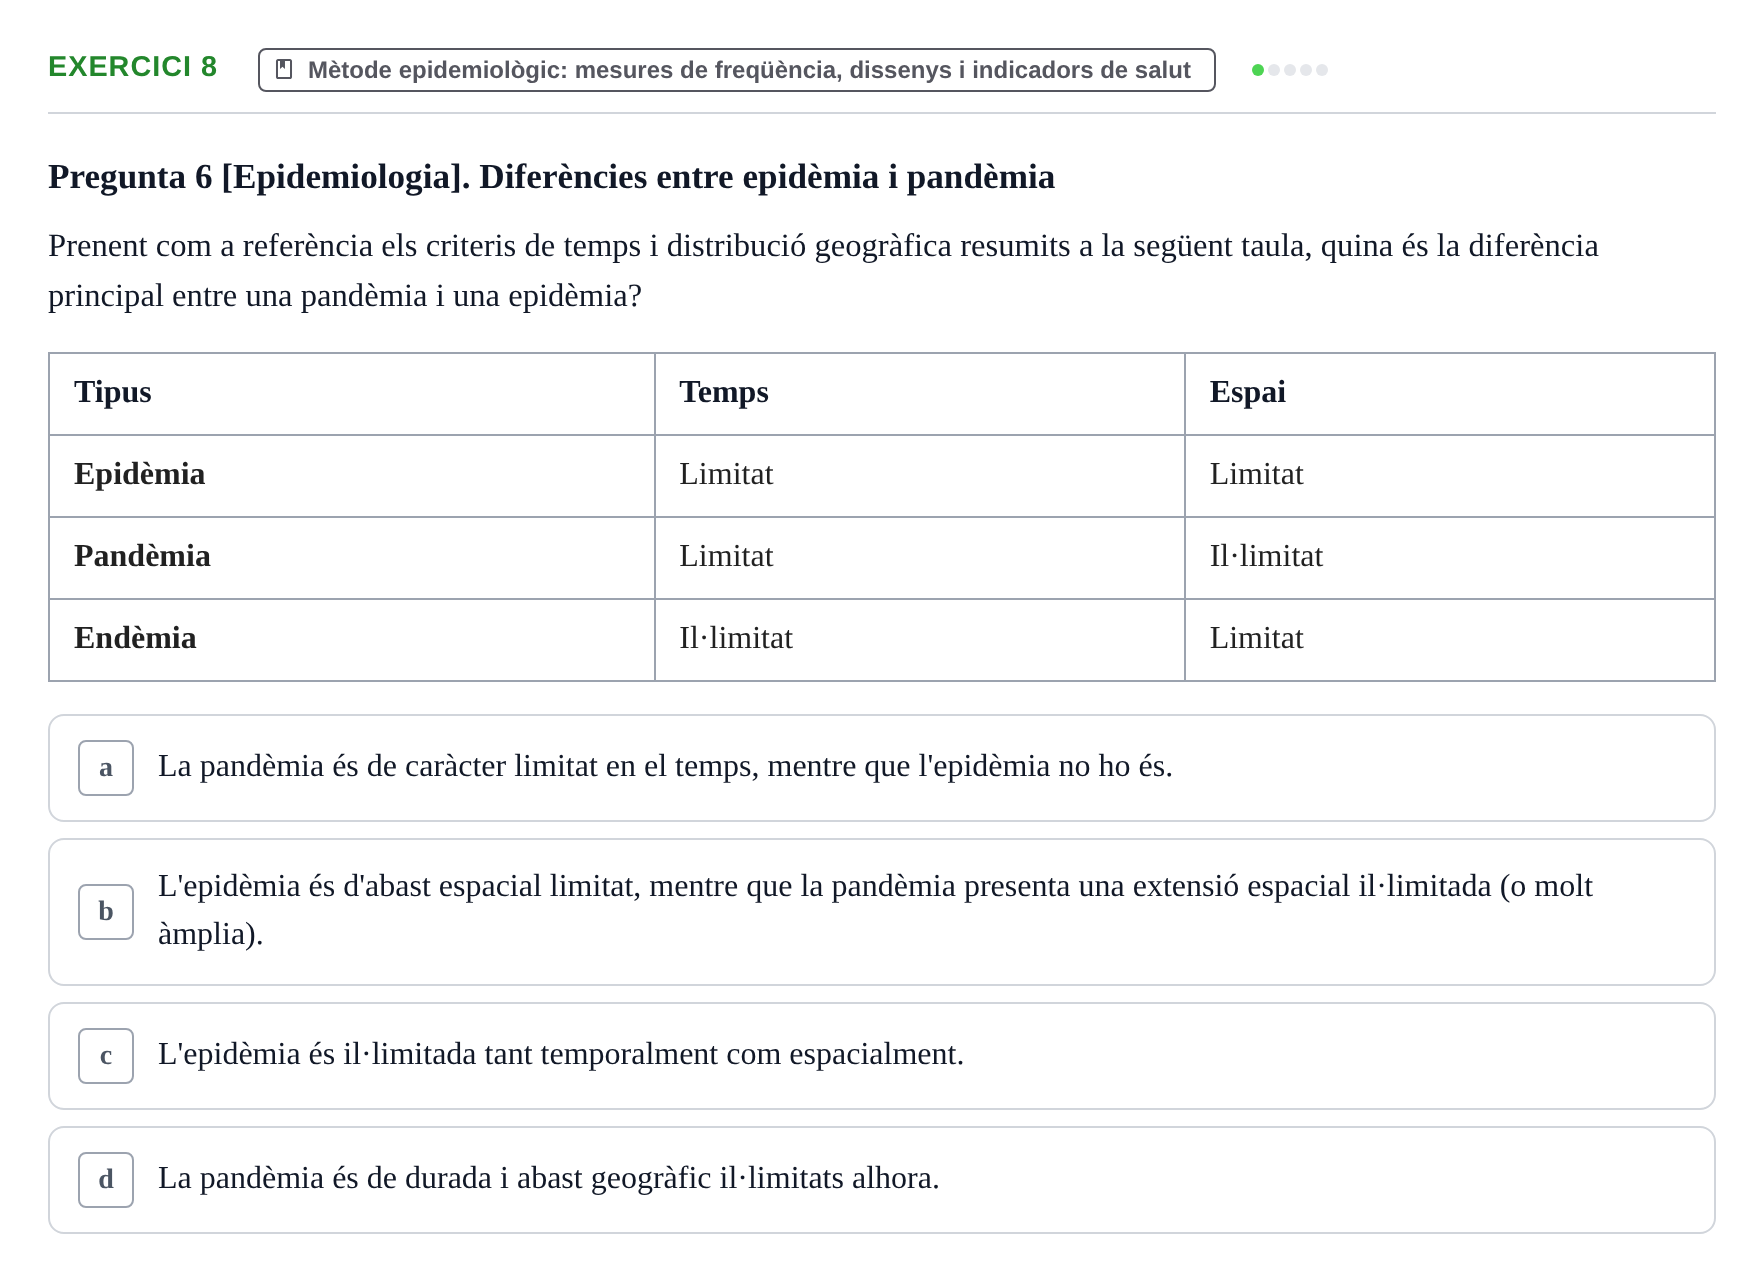1764x1284 pixels.
Task: Click the EXERCICI 8 heading
Action: coord(133,67)
